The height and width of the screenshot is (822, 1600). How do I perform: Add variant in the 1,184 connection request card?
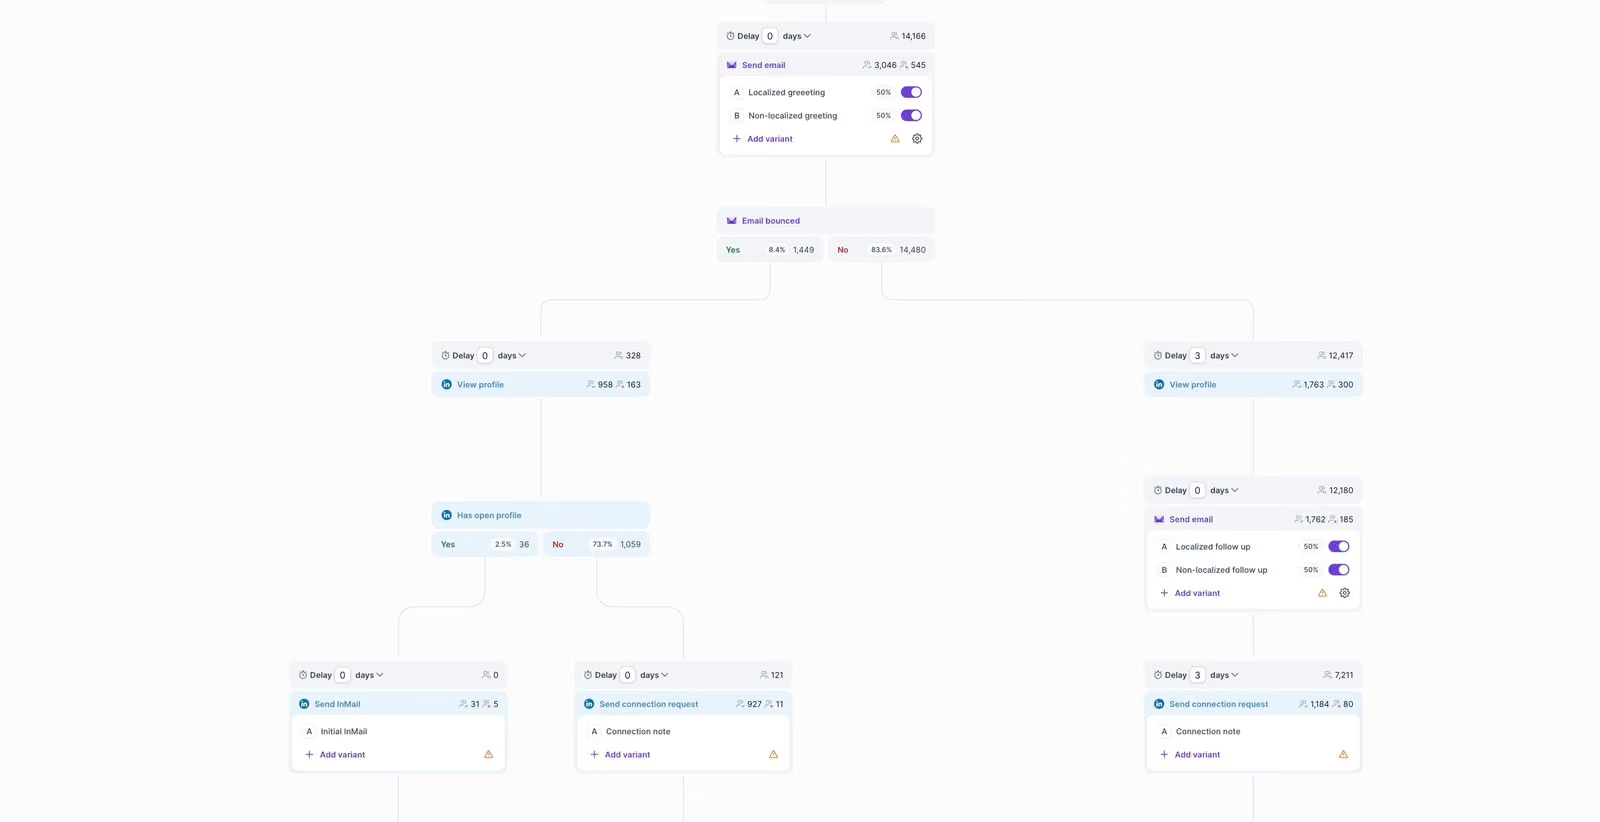(x=1190, y=754)
